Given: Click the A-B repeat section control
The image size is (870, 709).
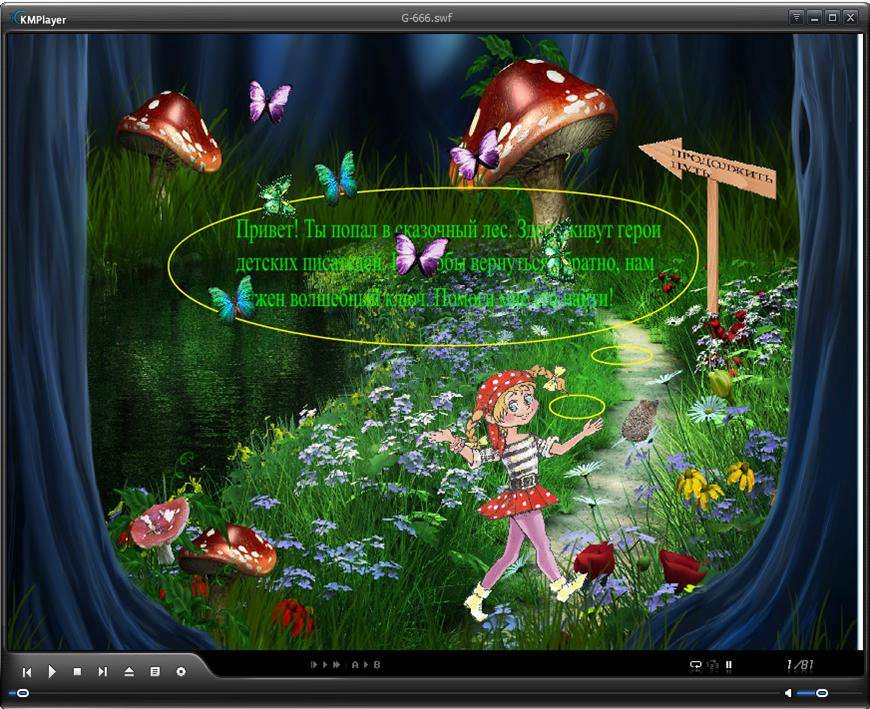Looking at the screenshot, I should [x=365, y=664].
